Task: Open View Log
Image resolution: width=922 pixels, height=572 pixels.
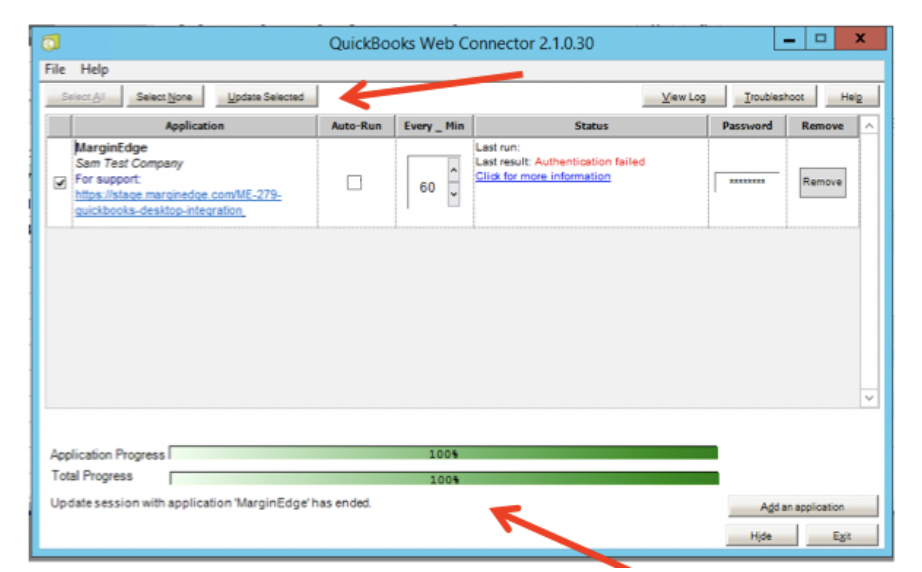Action: 684,96
